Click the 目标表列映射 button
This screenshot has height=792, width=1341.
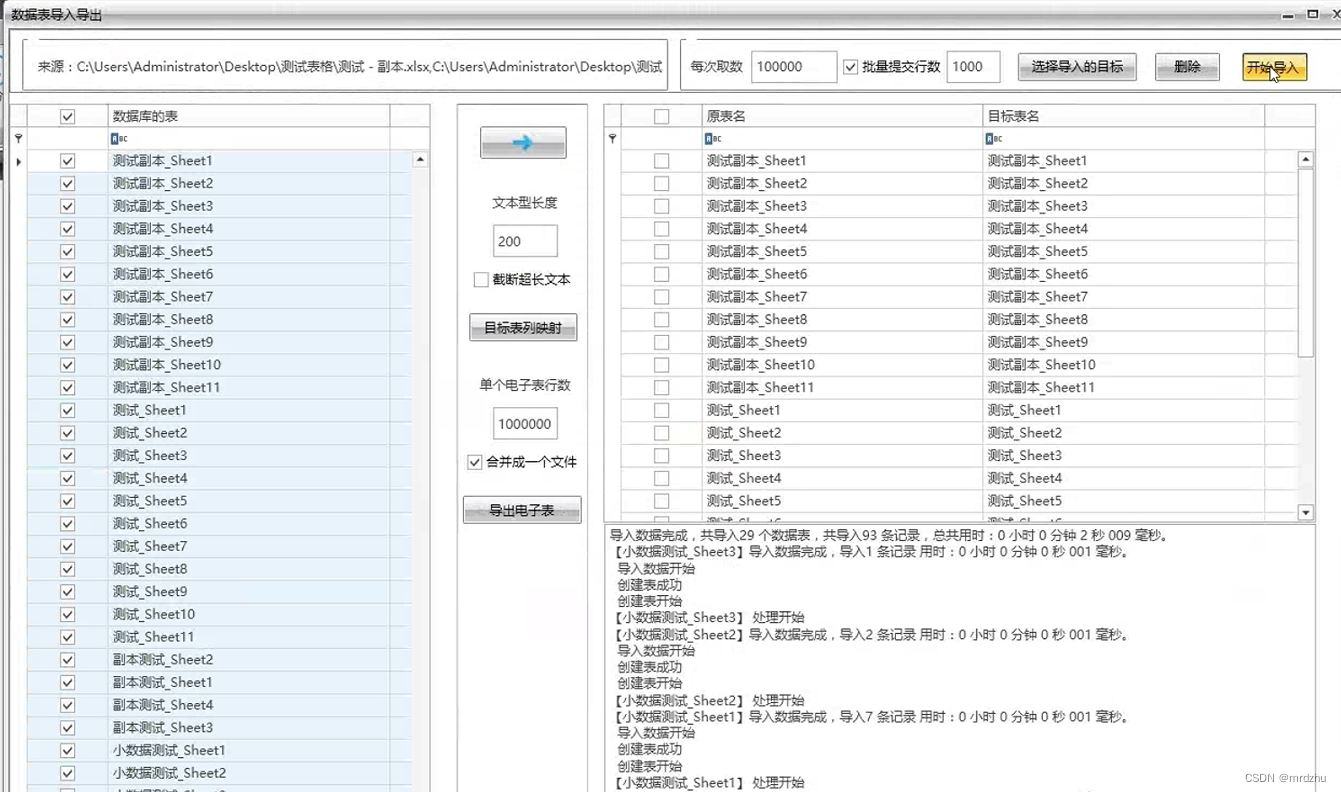[522, 327]
